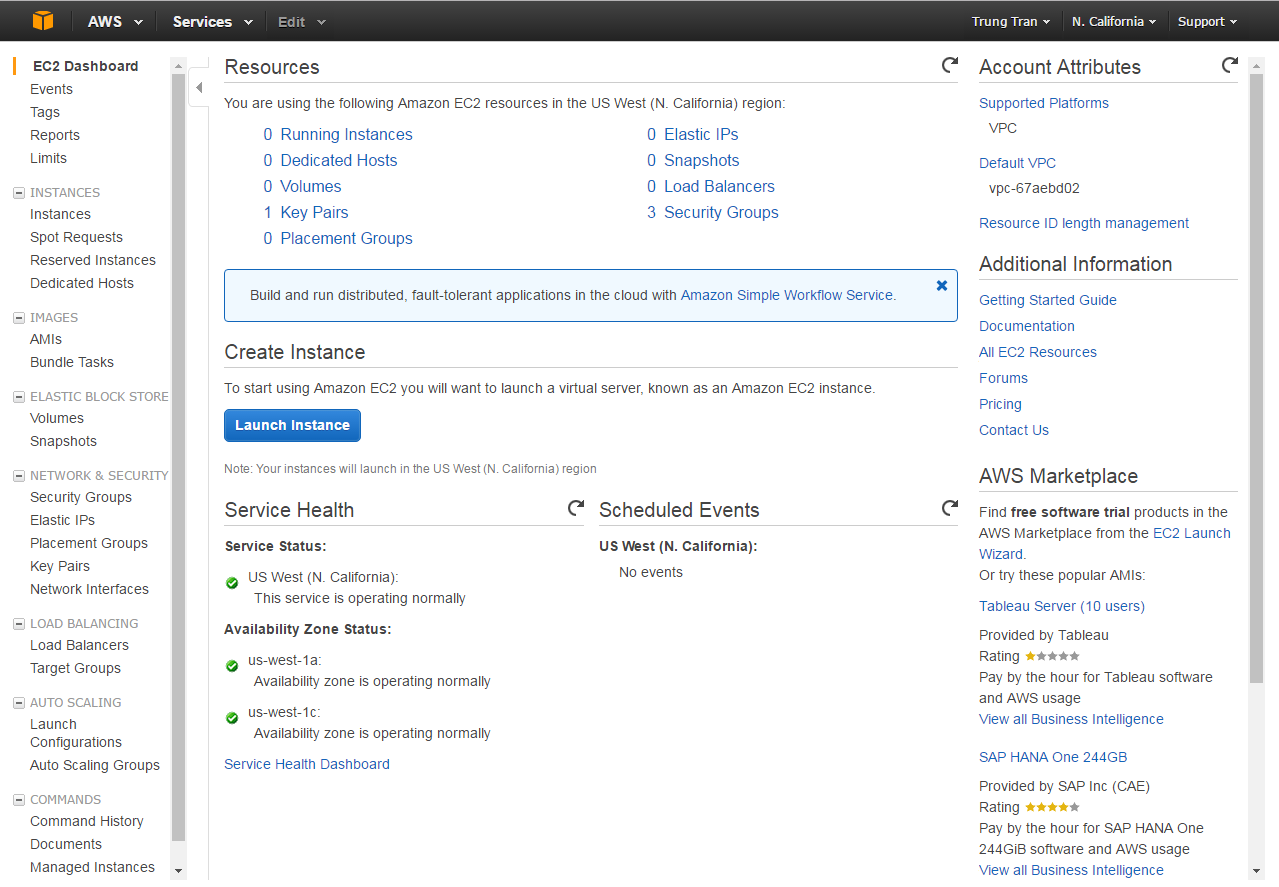Collapse the ELASTIC BLOCK STORE section
The image size is (1279, 887).
(x=19, y=397)
